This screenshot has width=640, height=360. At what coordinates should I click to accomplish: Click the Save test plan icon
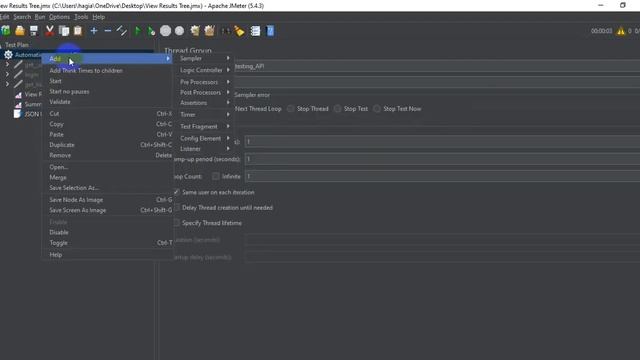point(34,31)
